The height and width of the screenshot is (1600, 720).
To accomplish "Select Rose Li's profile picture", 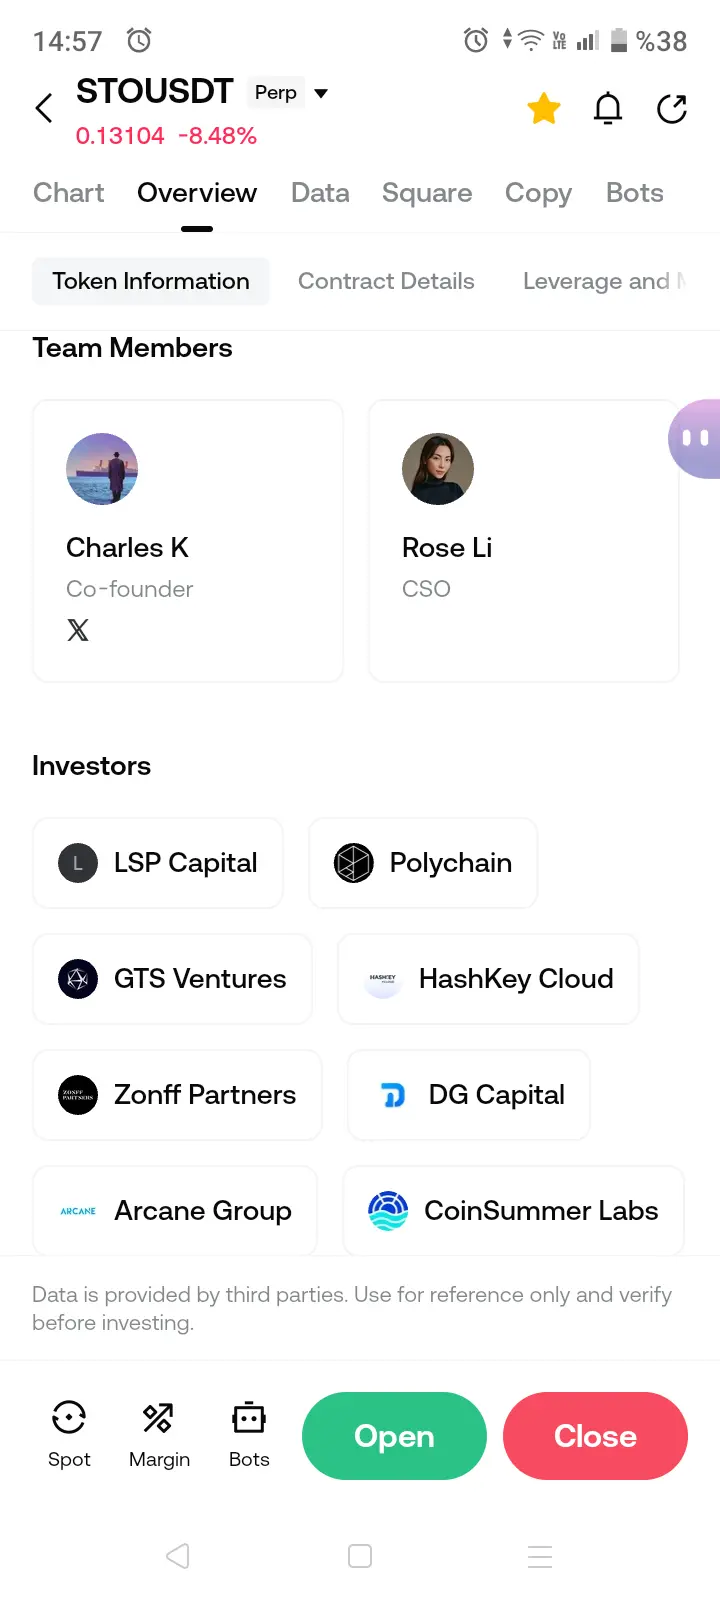I will pyautogui.click(x=438, y=469).
